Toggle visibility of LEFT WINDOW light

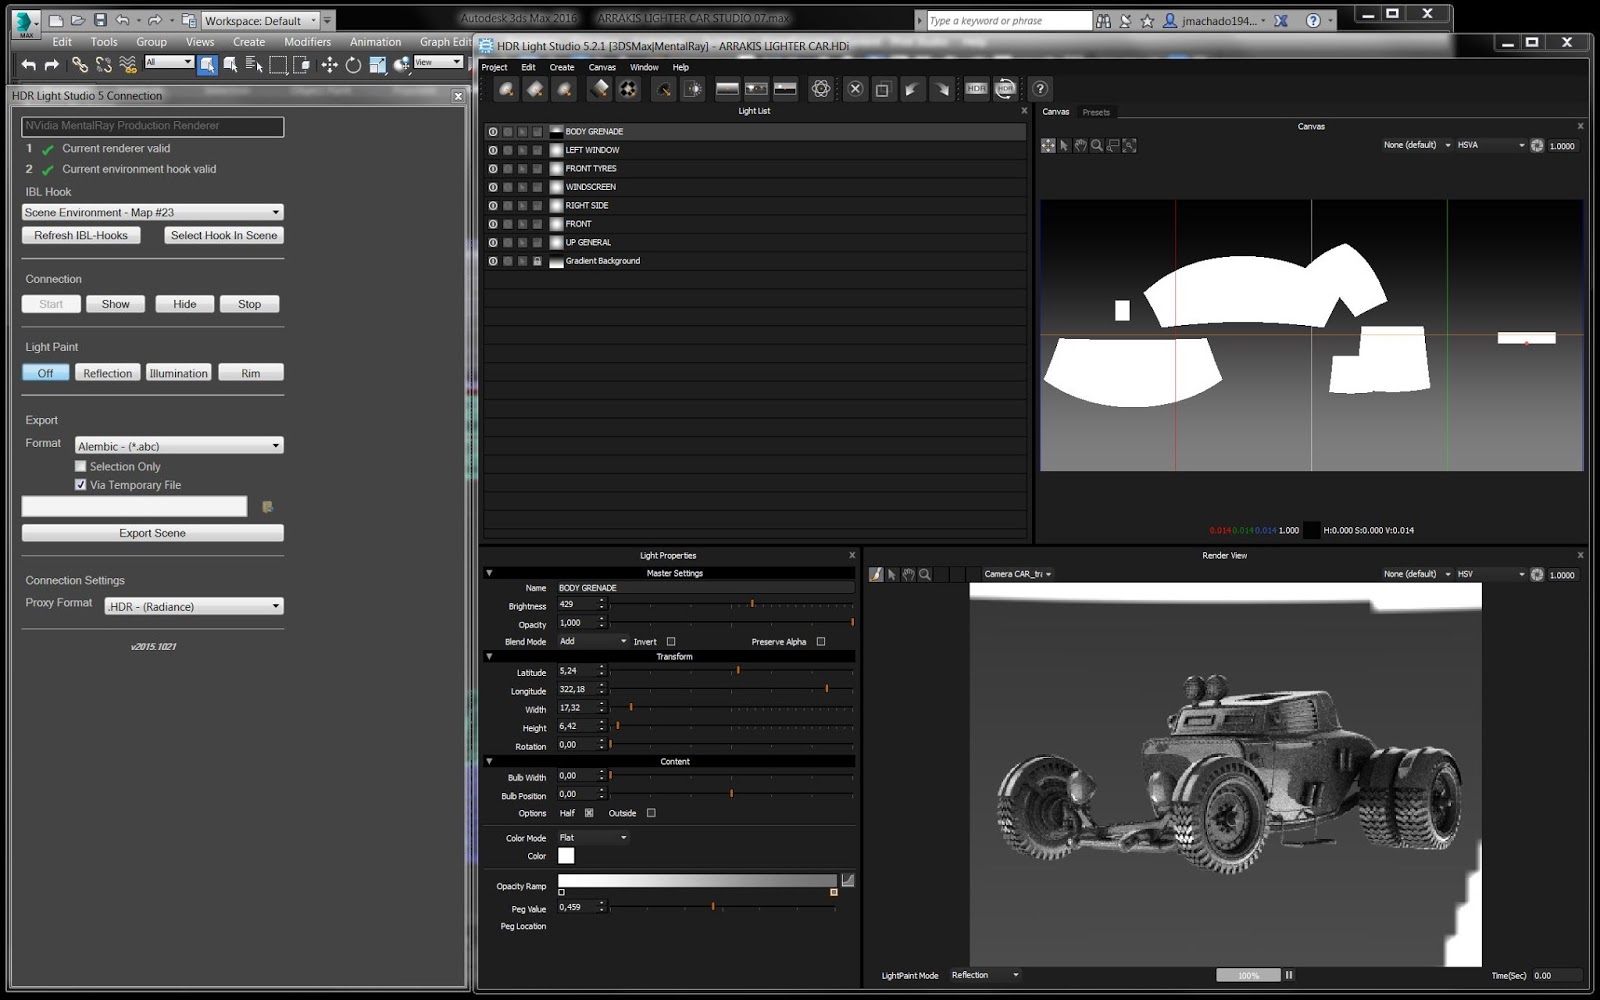click(492, 150)
